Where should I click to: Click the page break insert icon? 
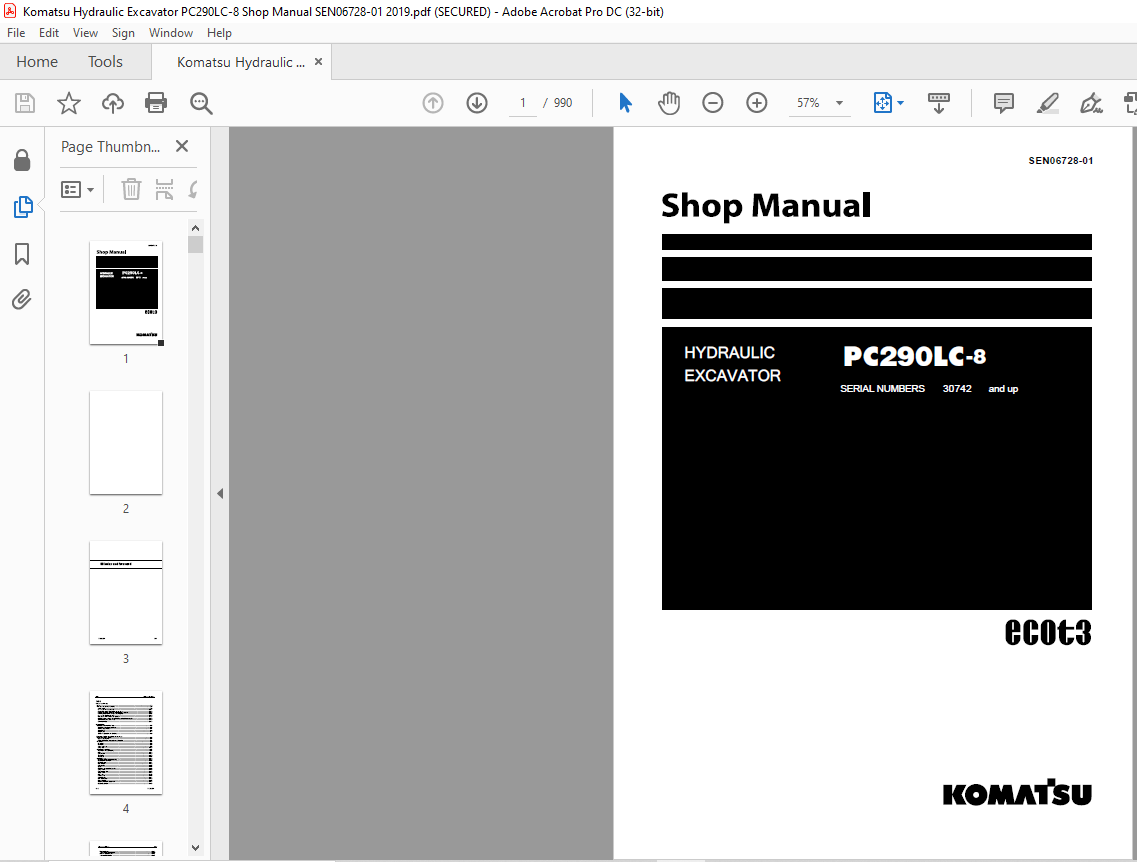(x=165, y=189)
